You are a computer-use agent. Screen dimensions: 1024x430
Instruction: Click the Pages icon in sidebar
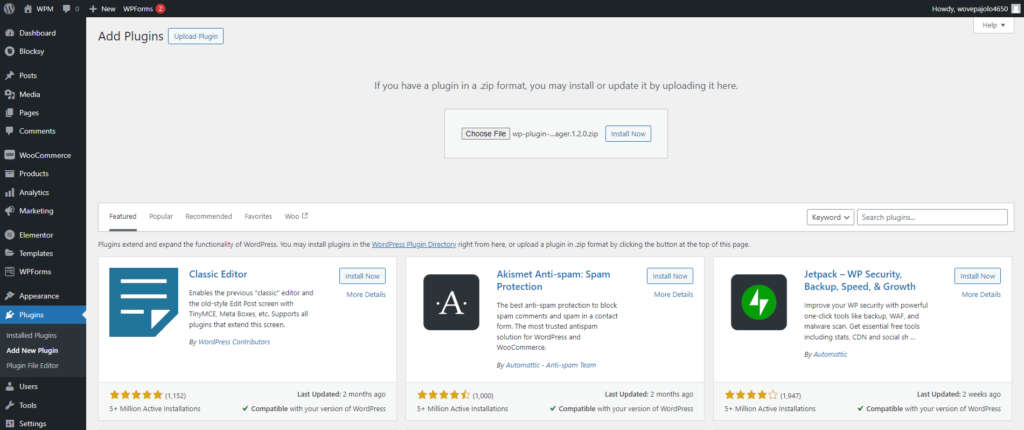9,112
